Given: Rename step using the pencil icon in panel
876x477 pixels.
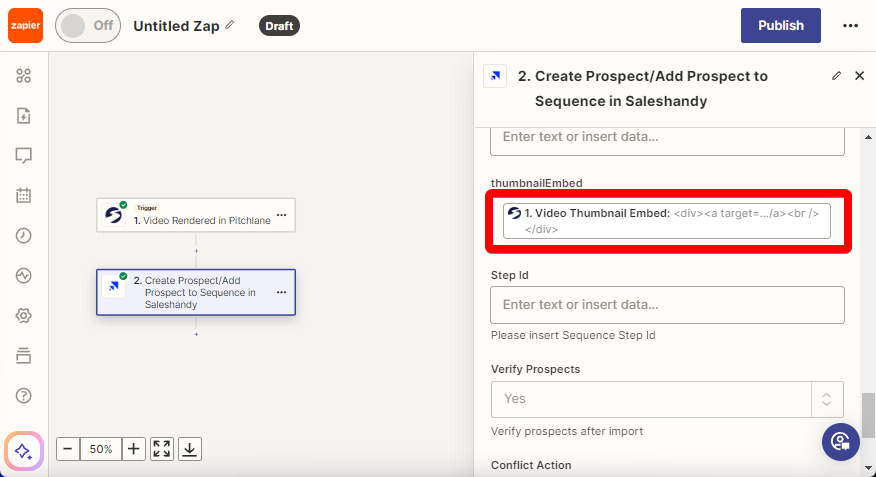Looking at the screenshot, I should tap(836, 76).
